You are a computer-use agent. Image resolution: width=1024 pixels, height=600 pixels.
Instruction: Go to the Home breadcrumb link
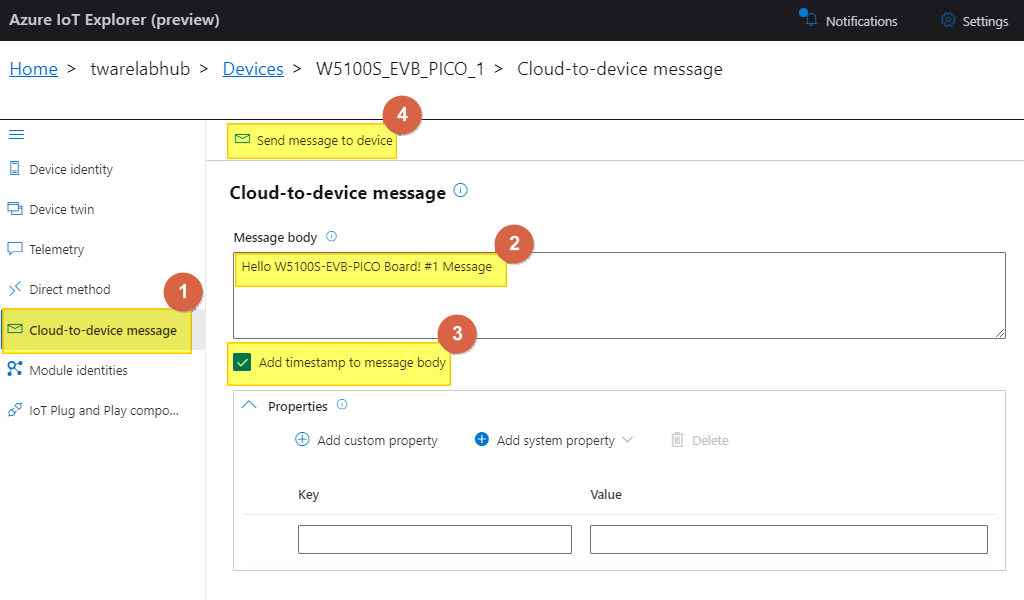[x=33, y=69]
